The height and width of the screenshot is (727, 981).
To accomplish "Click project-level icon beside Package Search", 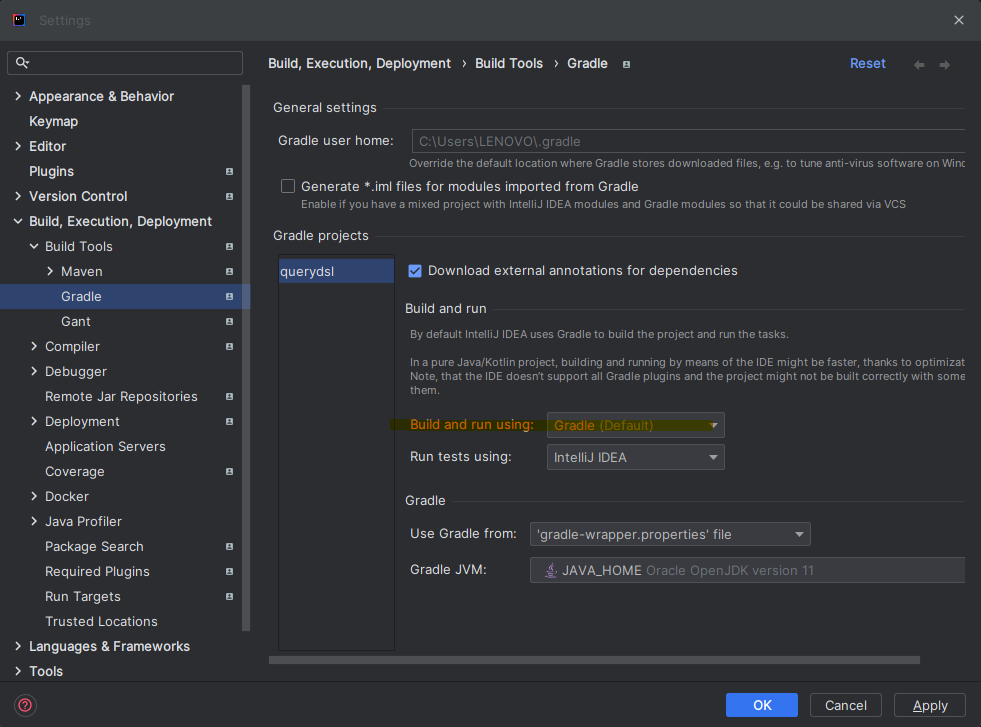I will point(230,547).
